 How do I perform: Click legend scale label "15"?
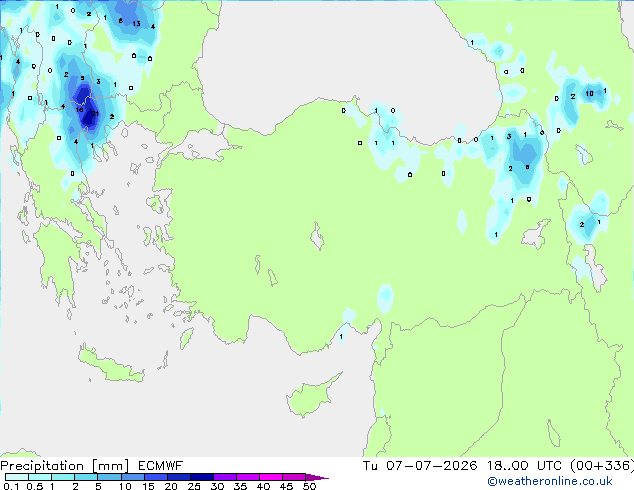coord(148,486)
